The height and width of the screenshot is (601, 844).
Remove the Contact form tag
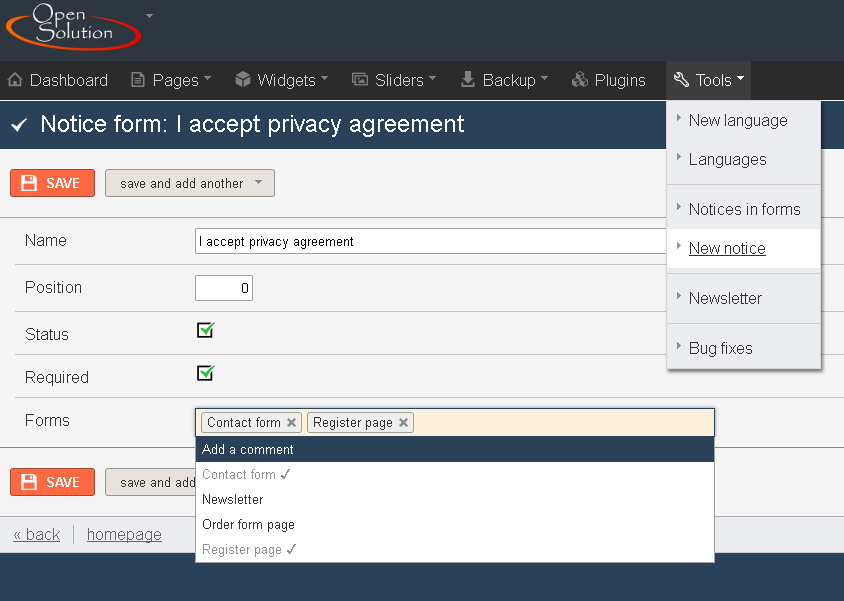[291, 422]
